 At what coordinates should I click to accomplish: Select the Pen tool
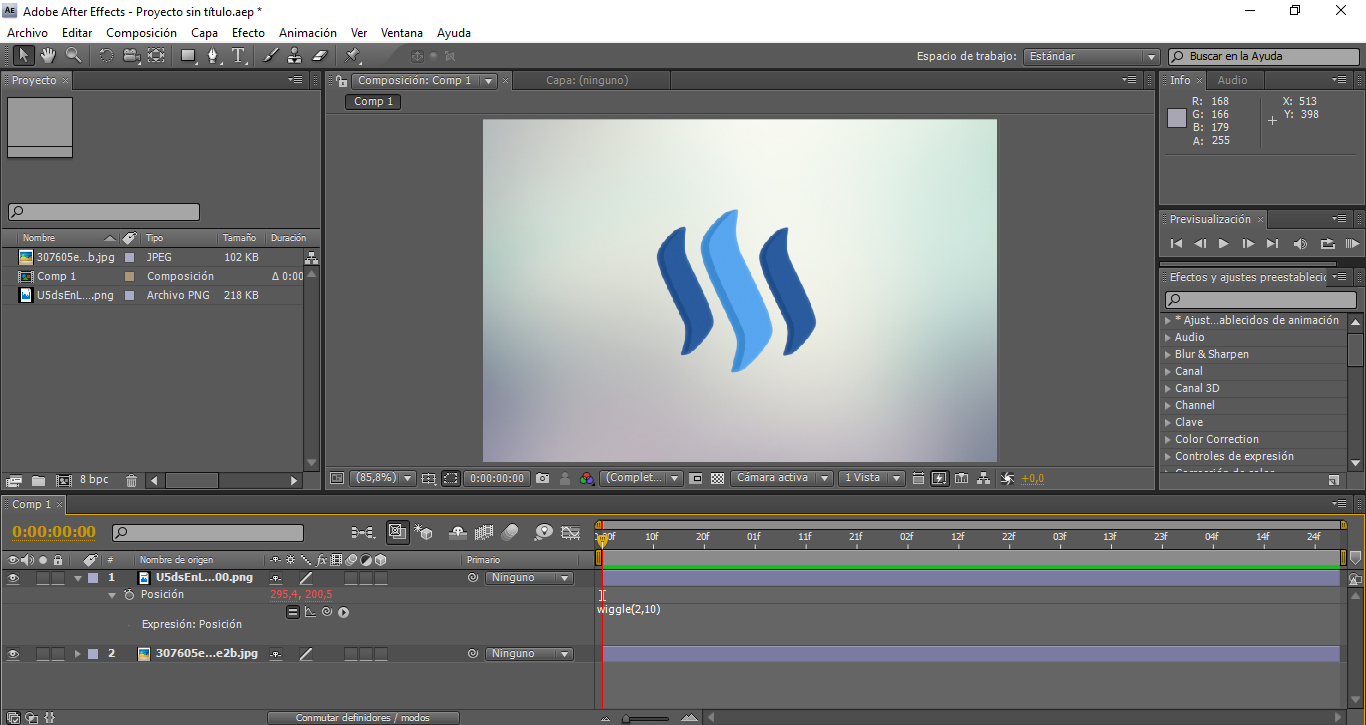(214, 56)
